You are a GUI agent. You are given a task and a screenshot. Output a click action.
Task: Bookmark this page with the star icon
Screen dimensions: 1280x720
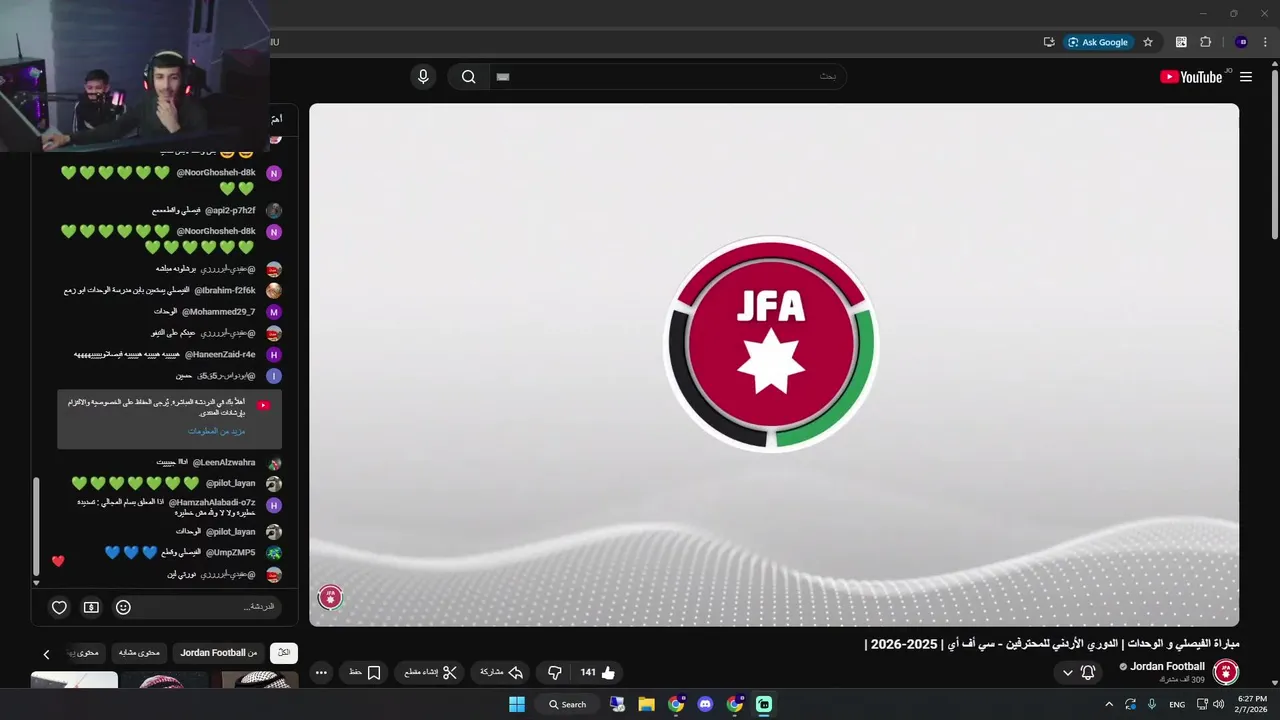click(1148, 42)
